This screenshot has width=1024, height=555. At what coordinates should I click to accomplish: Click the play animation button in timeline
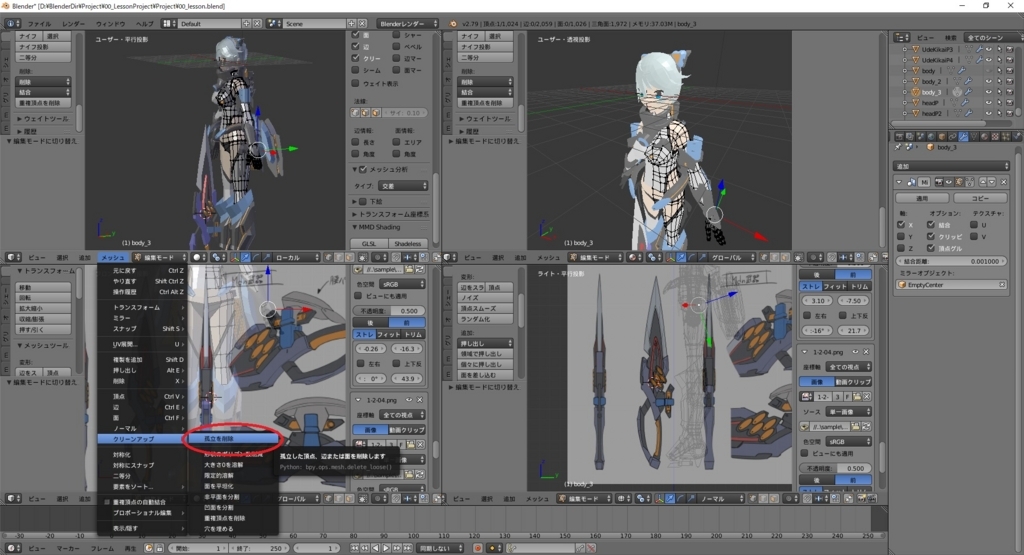coord(386,548)
